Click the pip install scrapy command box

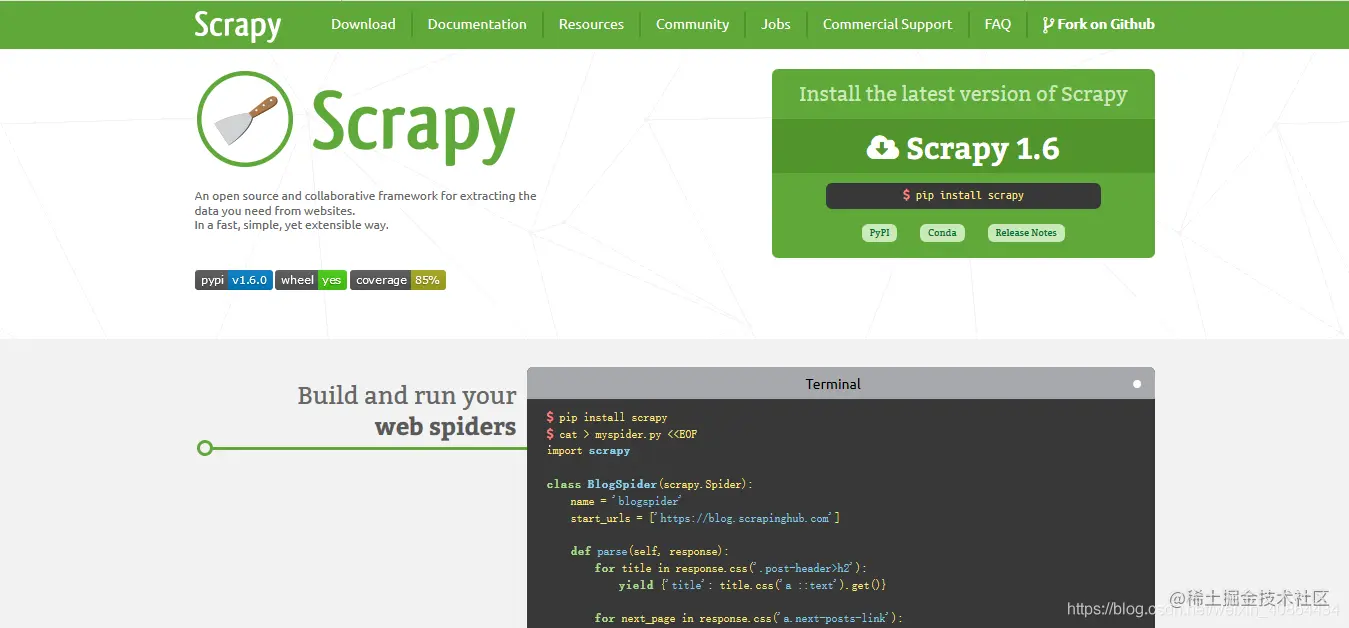[x=963, y=196]
